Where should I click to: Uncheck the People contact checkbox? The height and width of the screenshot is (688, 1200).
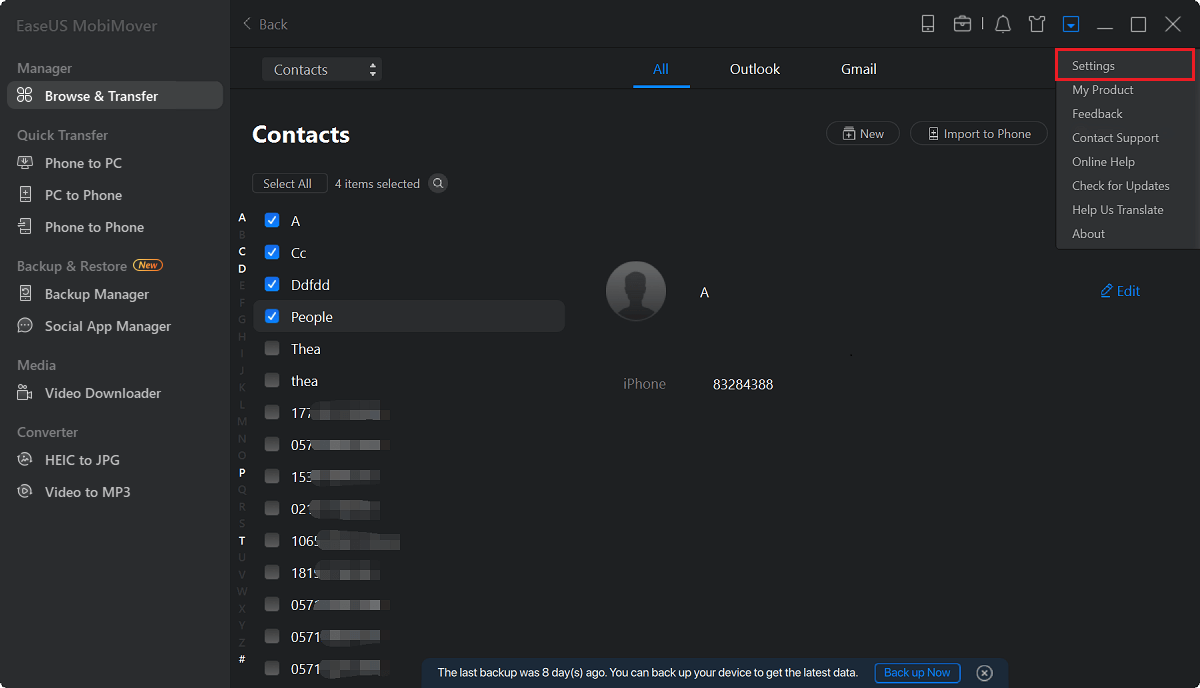coord(272,317)
